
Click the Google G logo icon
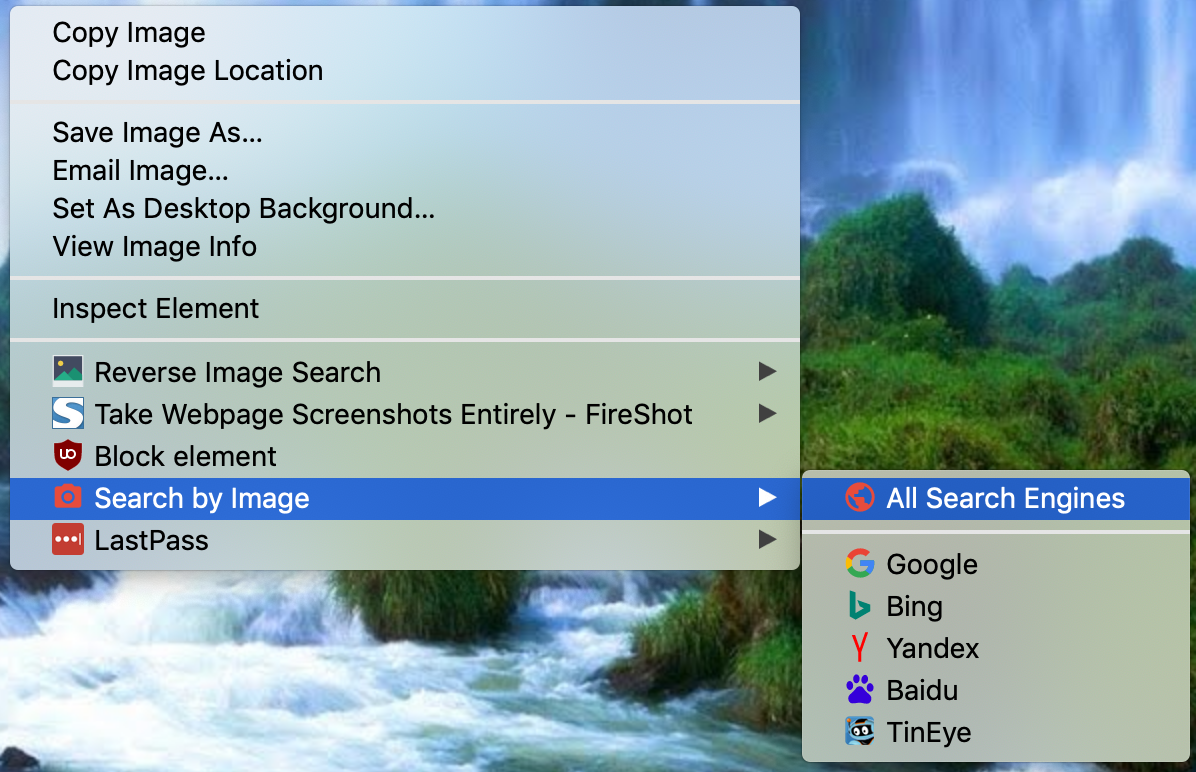point(859,564)
